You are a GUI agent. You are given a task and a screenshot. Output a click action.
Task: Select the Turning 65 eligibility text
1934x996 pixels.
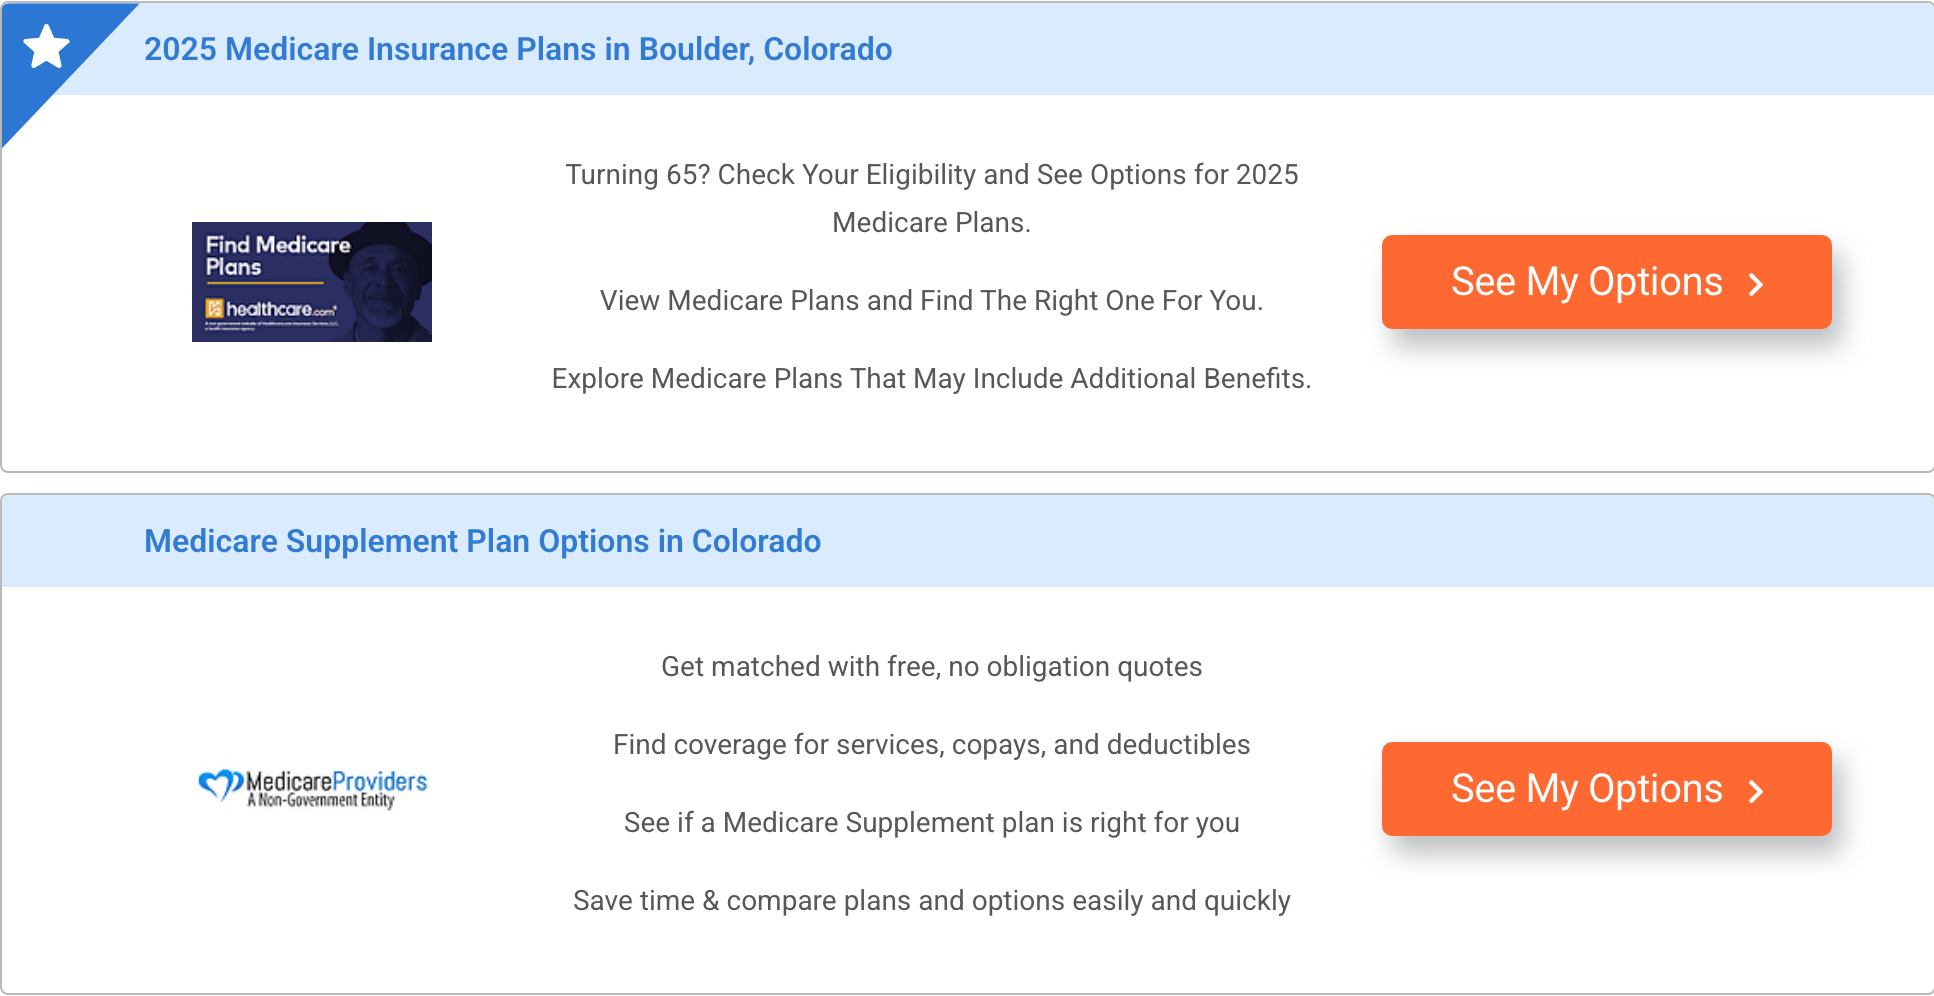coord(932,198)
